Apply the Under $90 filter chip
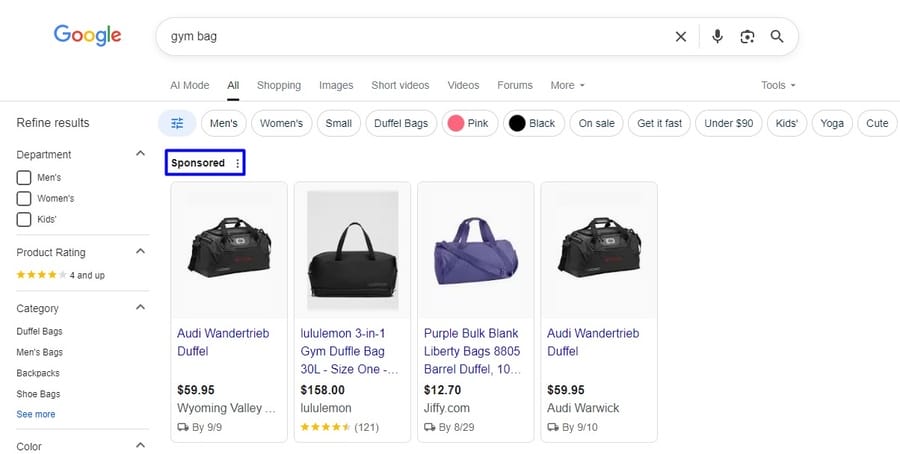Screen dimensions: 900x454 728,123
